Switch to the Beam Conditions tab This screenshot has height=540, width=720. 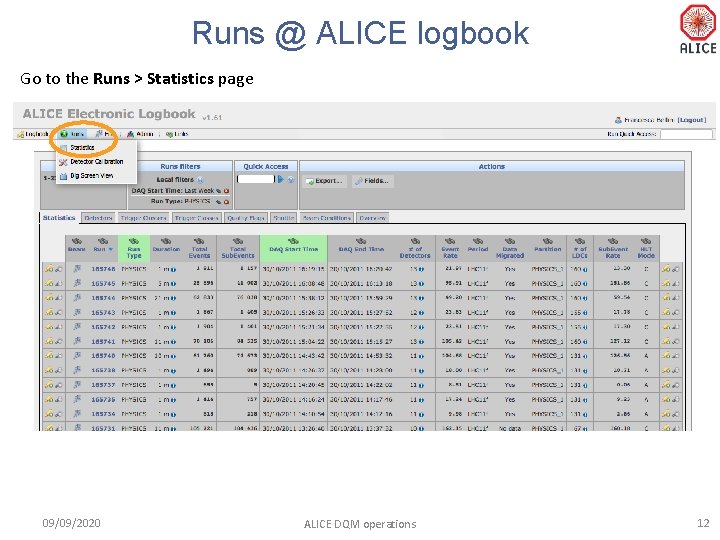(x=327, y=218)
